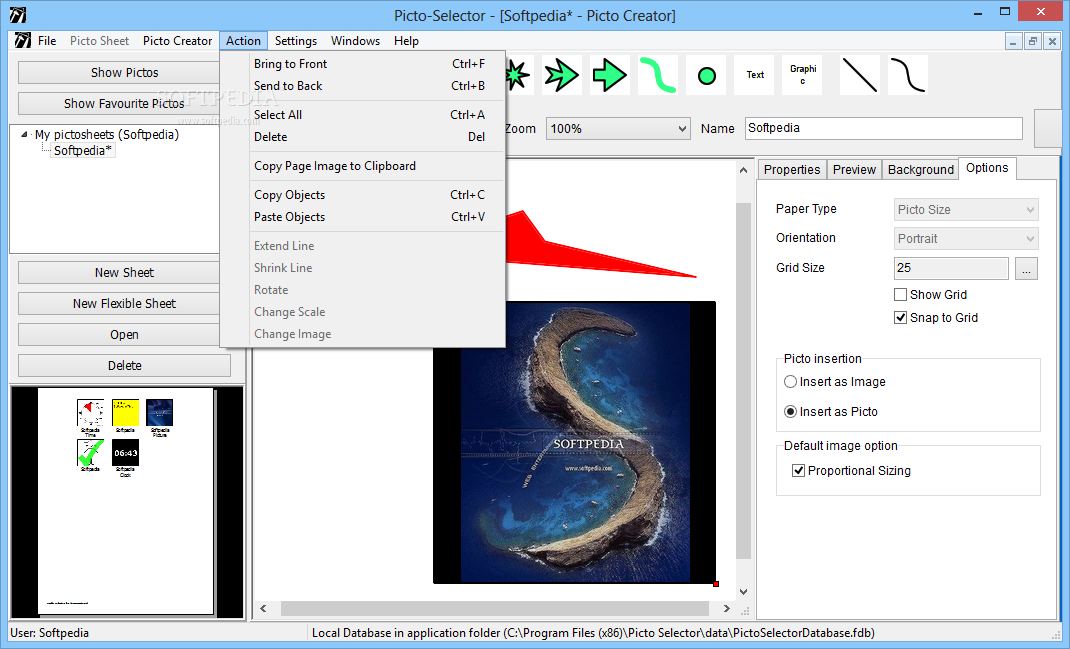Click the yellow picto thumbnail in preview

click(x=125, y=412)
